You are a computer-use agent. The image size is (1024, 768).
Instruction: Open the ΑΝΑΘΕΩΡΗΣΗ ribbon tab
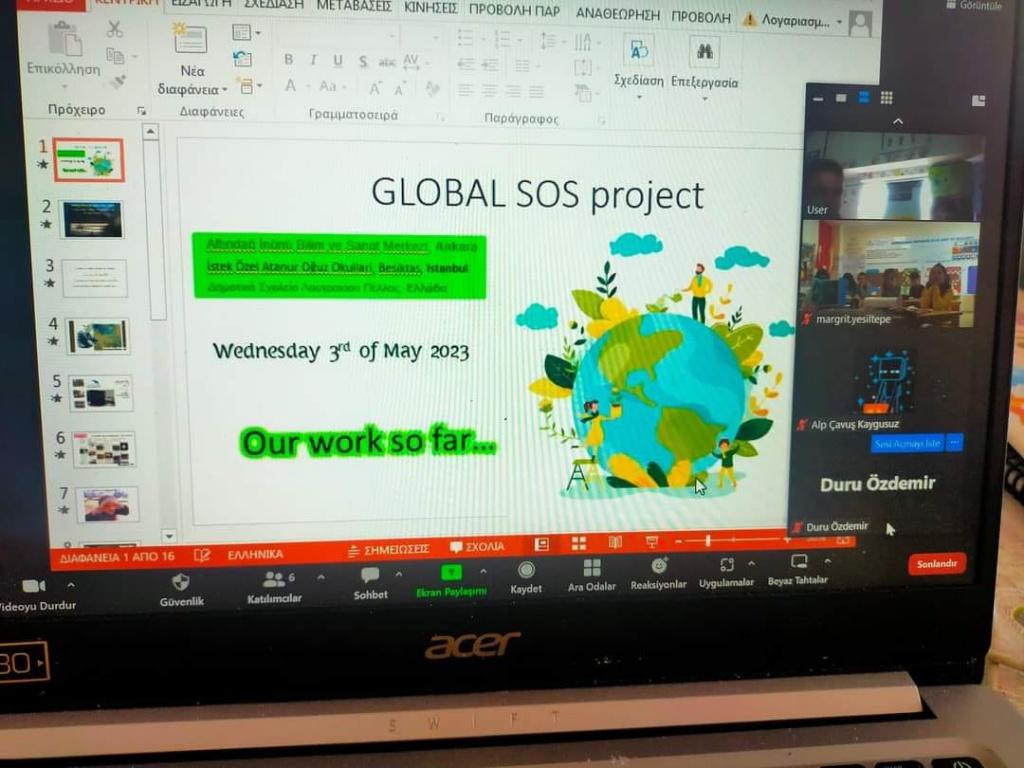point(617,13)
